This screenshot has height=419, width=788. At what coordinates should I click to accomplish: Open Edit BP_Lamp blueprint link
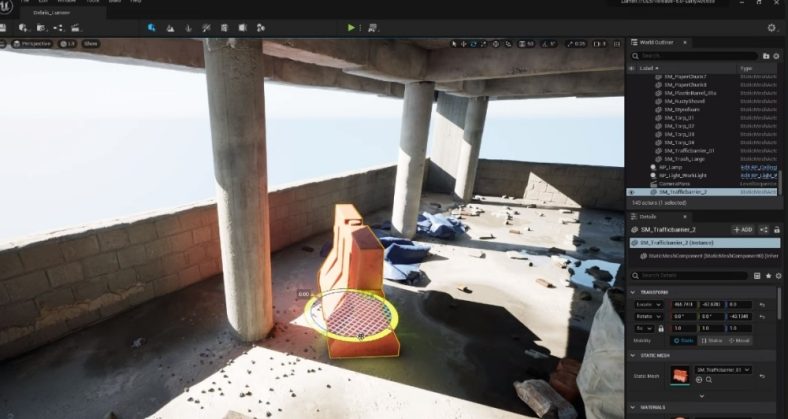(758, 167)
